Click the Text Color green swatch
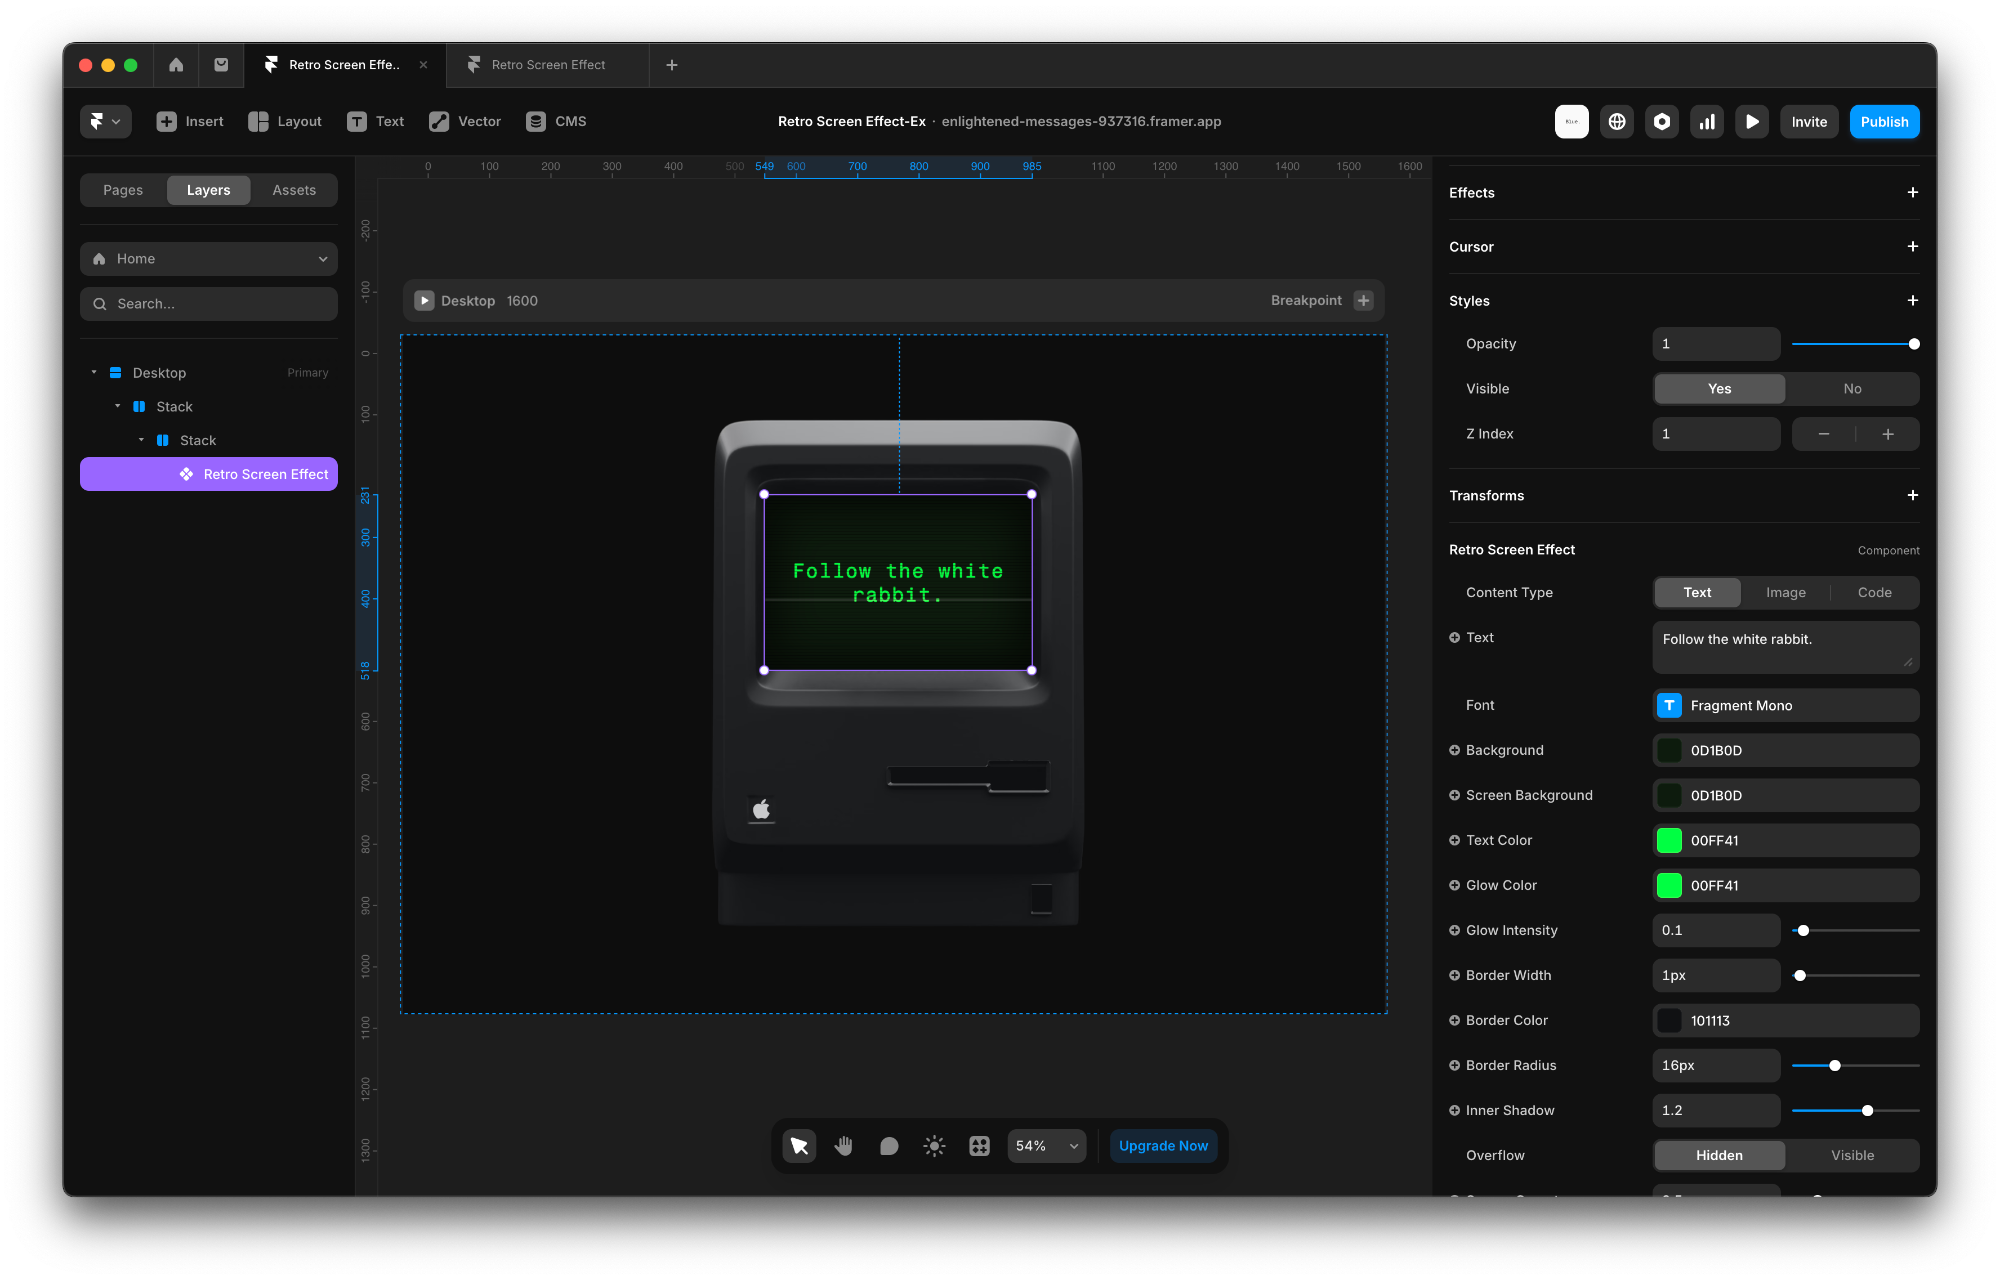The width and height of the screenshot is (2000, 1280). coord(1669,840)
